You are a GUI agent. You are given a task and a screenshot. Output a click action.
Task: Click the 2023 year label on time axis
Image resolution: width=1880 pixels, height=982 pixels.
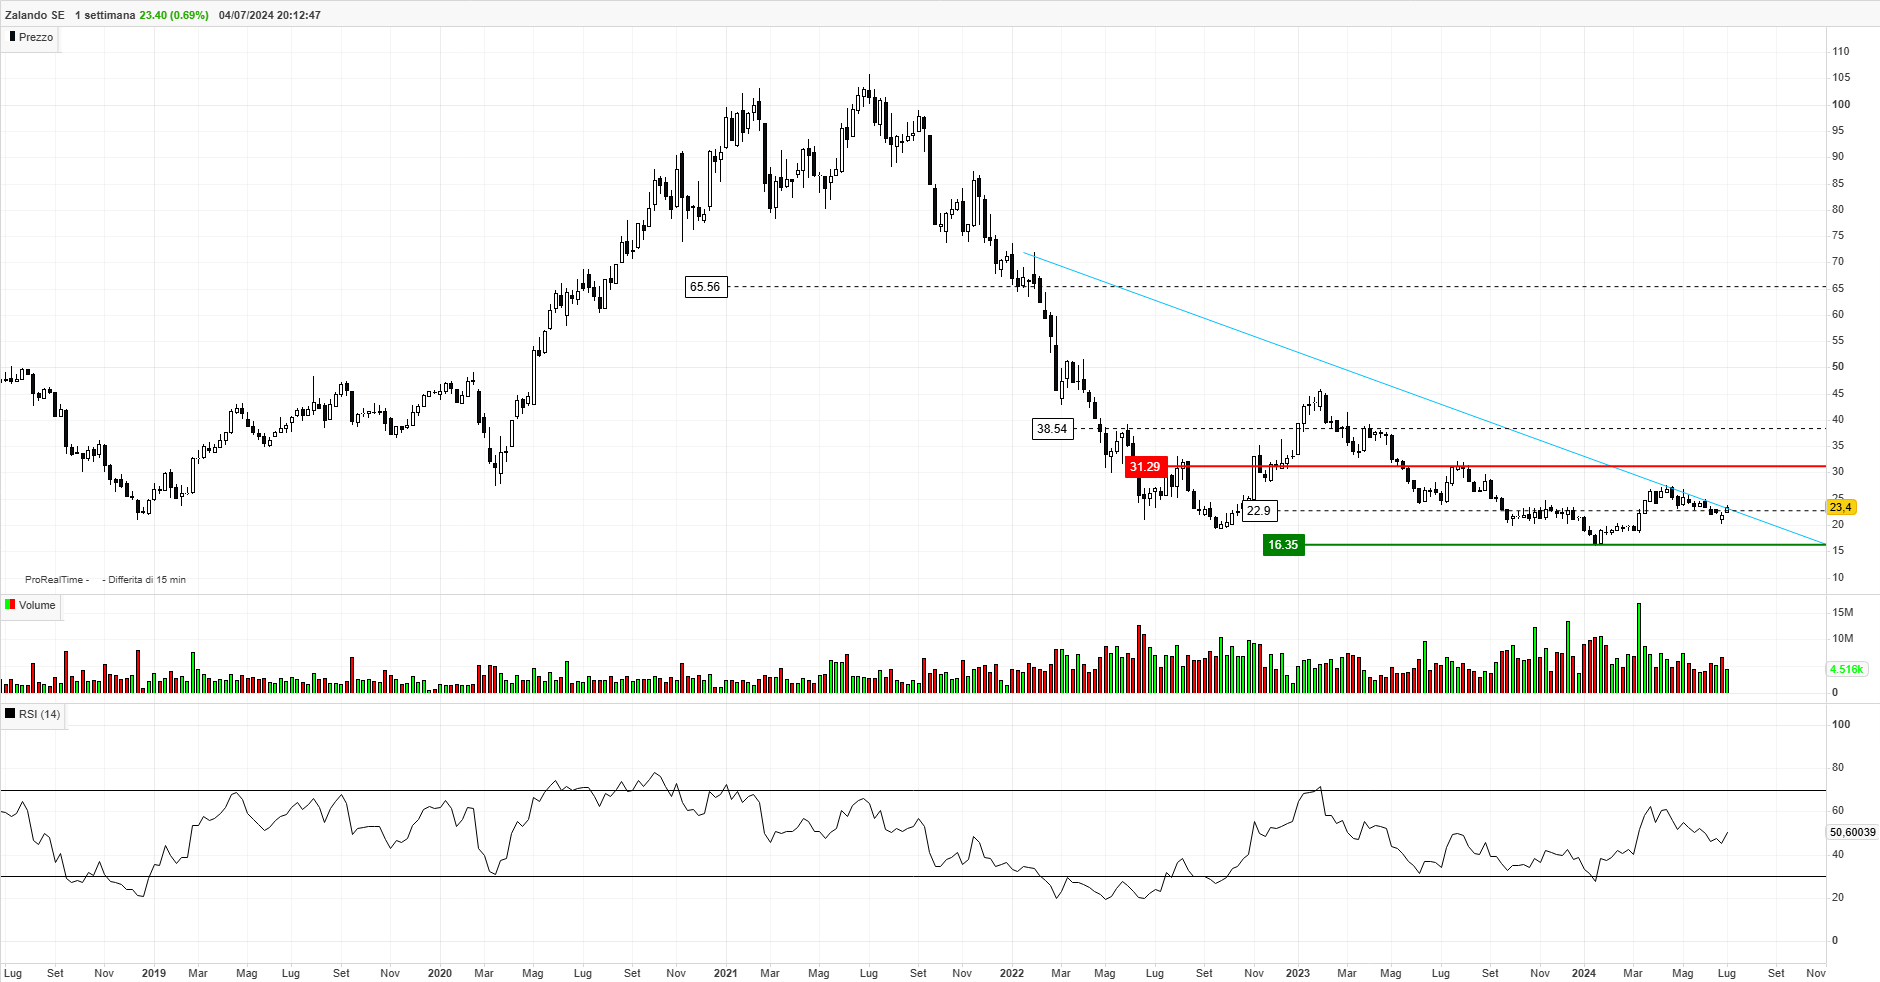(1298, 973)
